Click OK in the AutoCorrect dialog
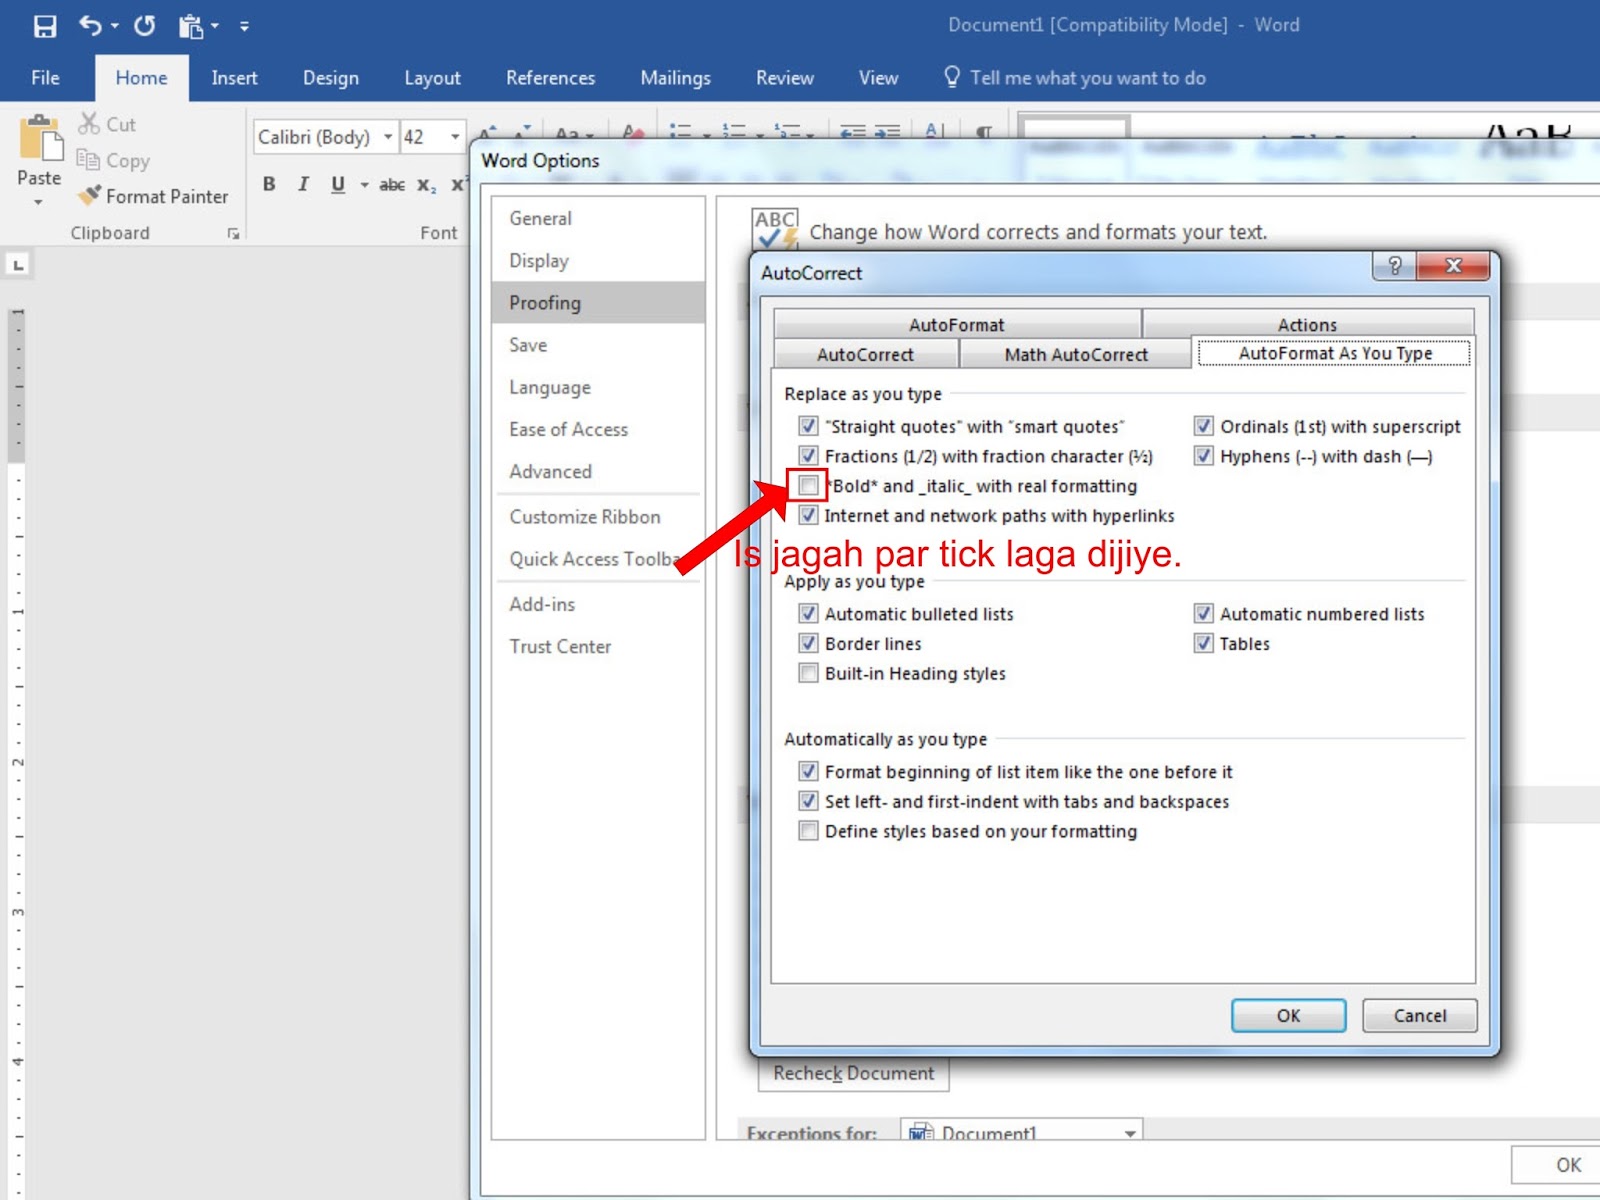The image size is (1600, 1200). (x=1288, y=1015)
